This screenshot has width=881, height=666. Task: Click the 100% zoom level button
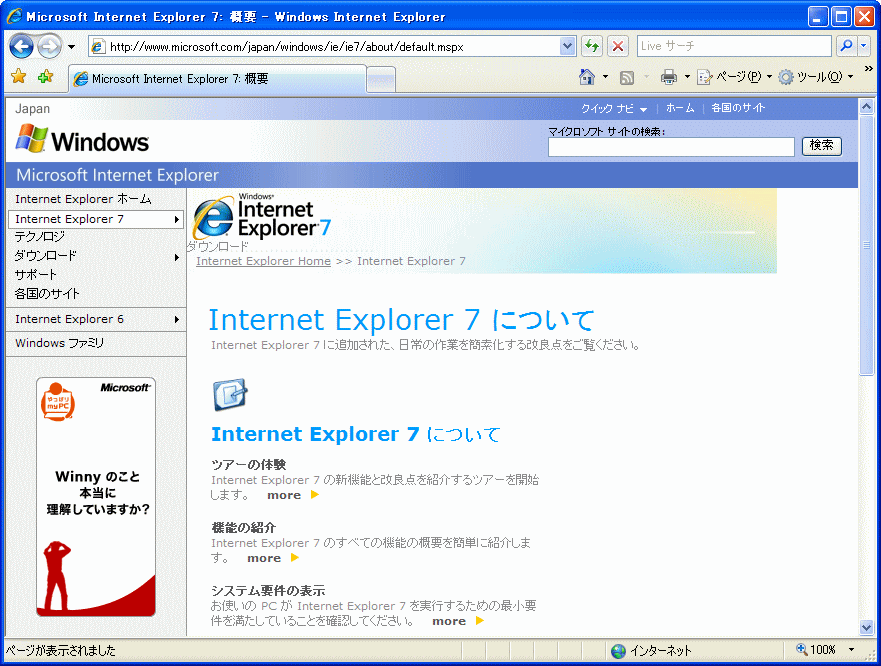point(816,650)
